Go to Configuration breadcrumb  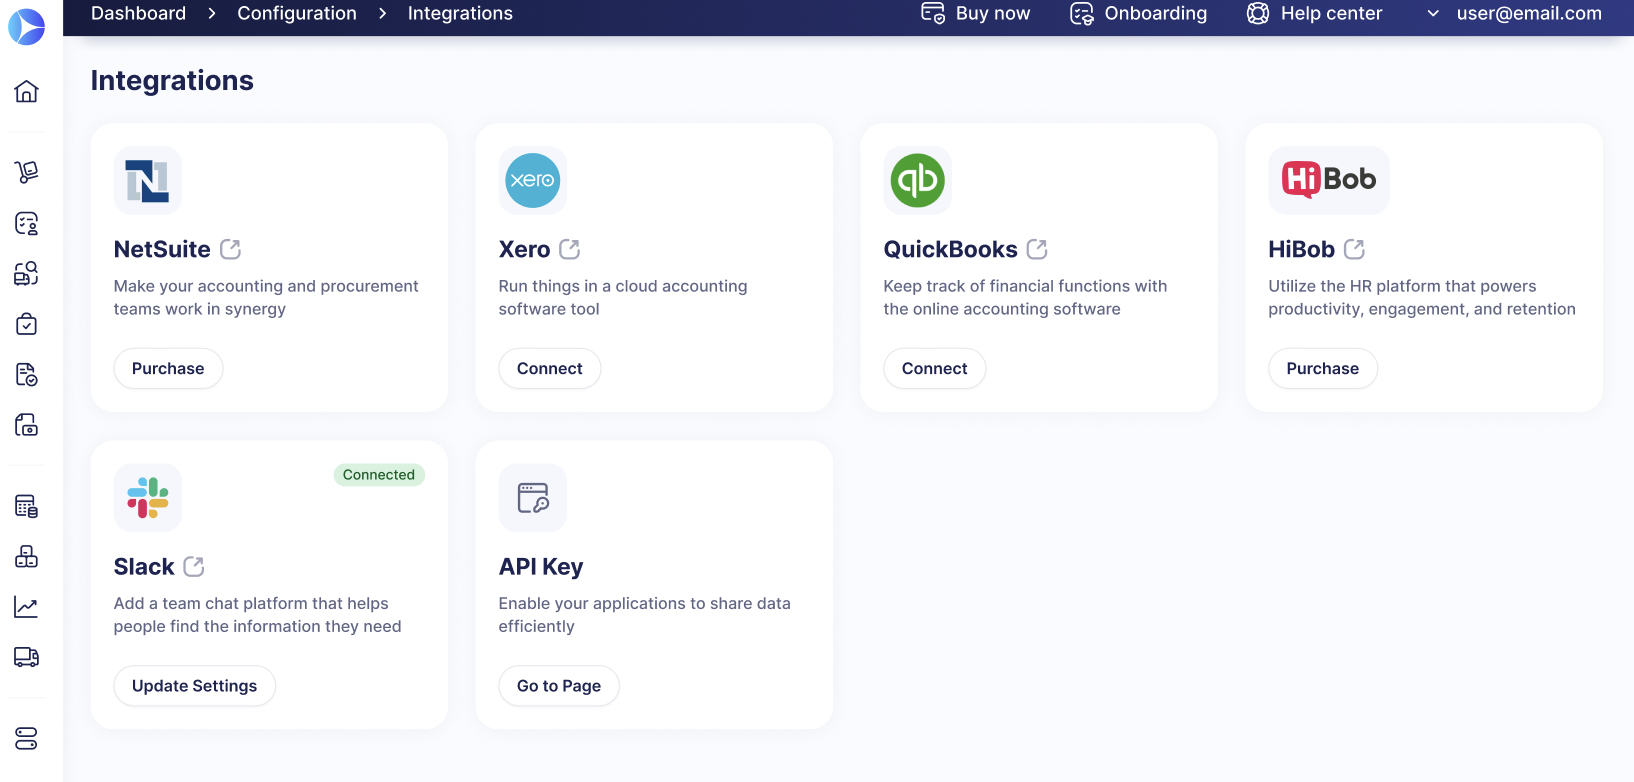click(297, 13)
